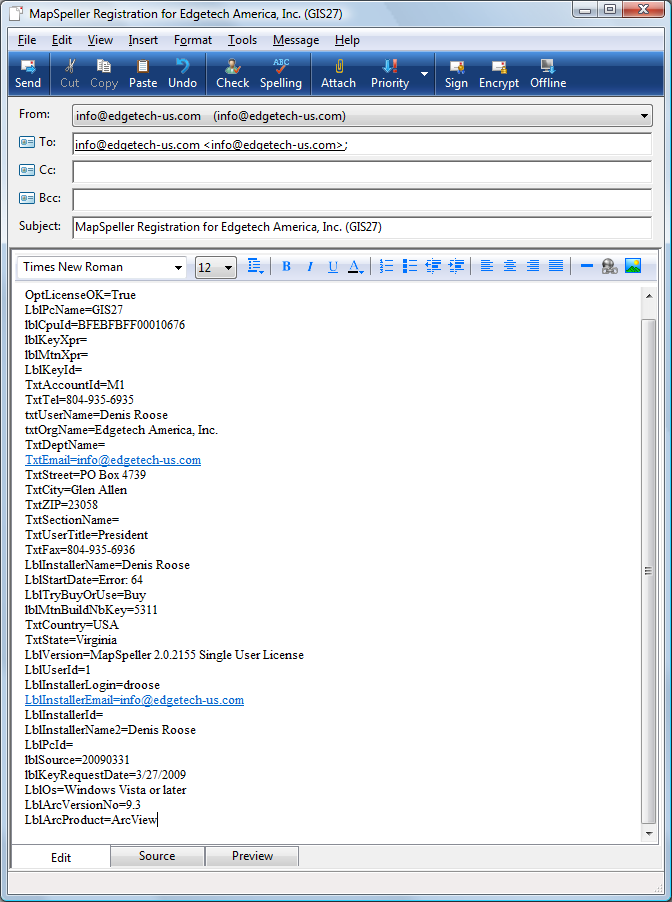672x902 pixels.
Task: Align text to the left
Action: pyautogui.click(x=487, y=266)
